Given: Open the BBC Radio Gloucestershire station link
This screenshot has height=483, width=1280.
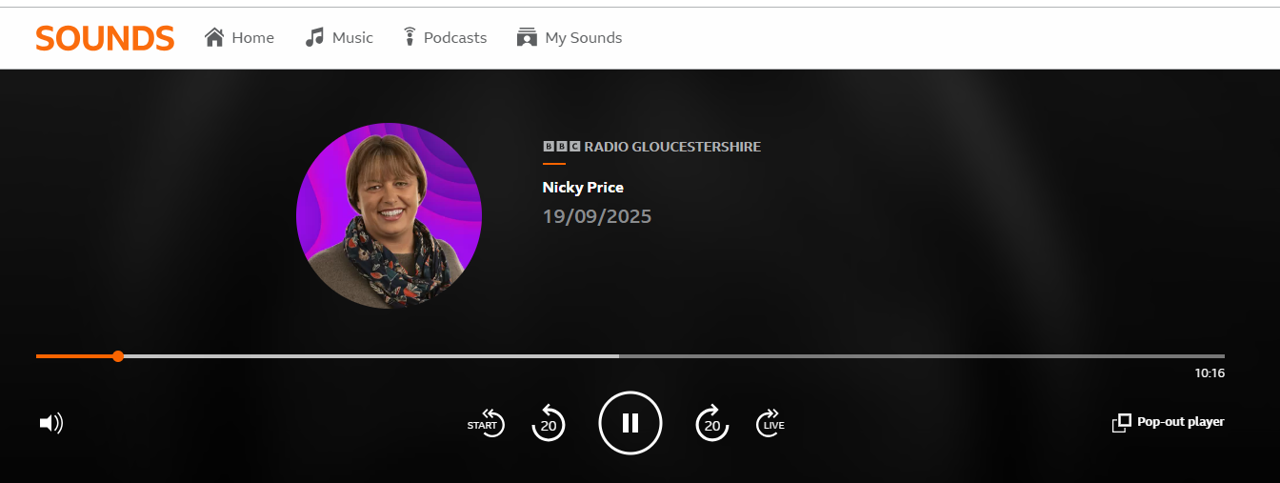Looking at the screenshot, I should point(652,147).
